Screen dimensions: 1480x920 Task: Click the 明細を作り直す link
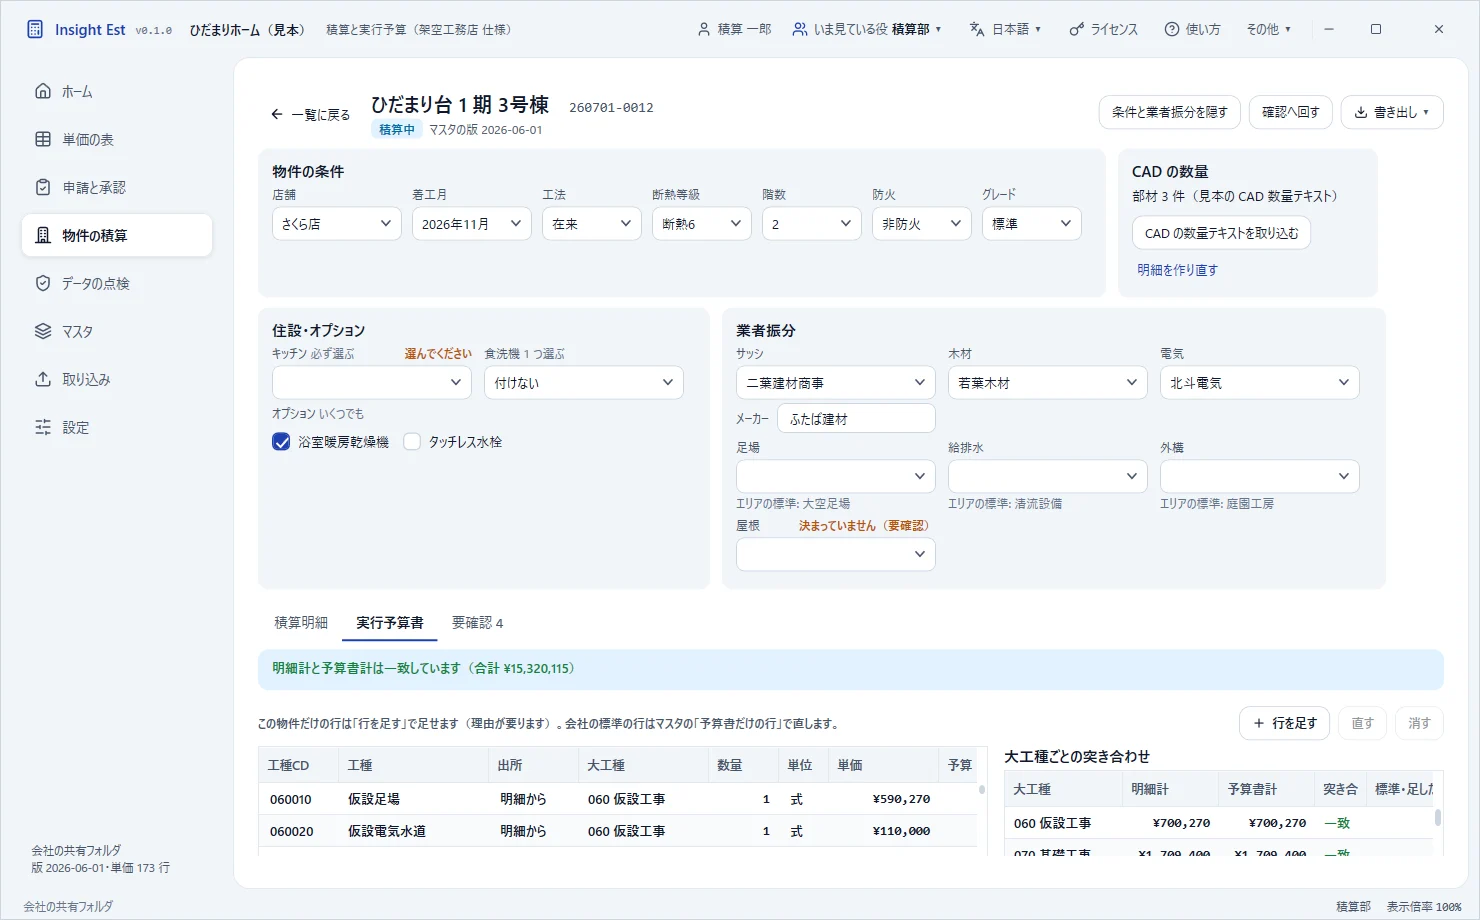(1177, 270)
